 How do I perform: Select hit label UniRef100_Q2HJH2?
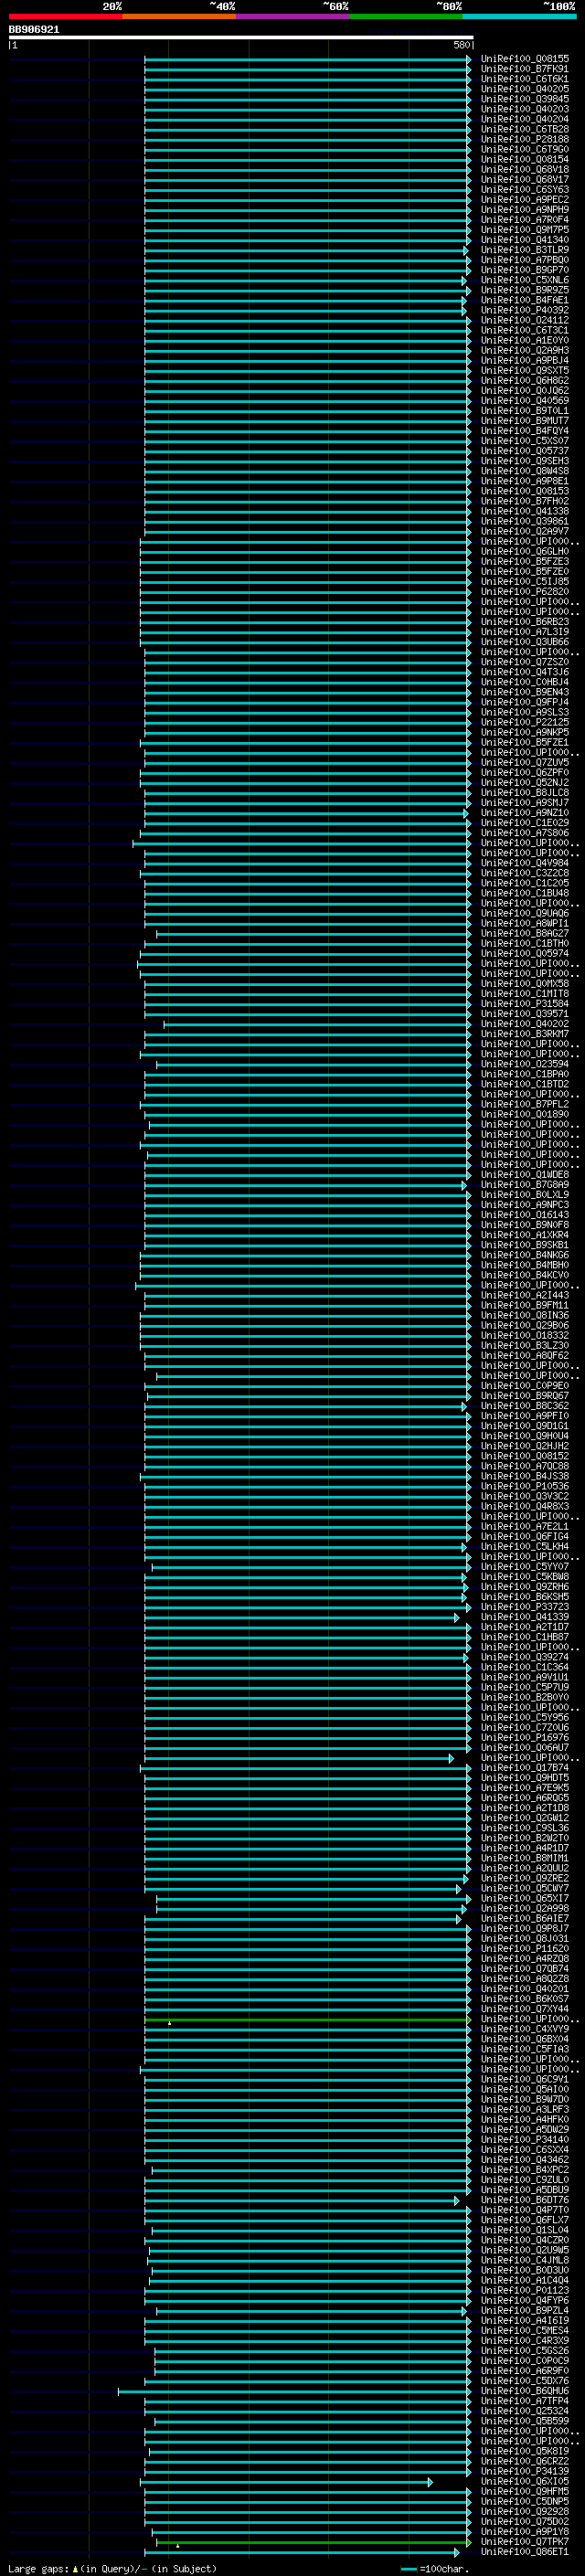point(524,1446)
